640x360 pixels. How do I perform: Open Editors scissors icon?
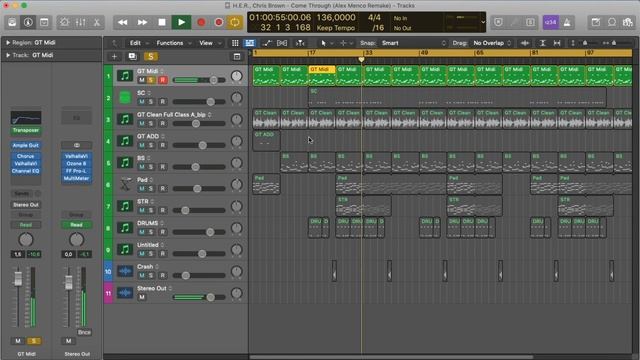tap(97, 22)
